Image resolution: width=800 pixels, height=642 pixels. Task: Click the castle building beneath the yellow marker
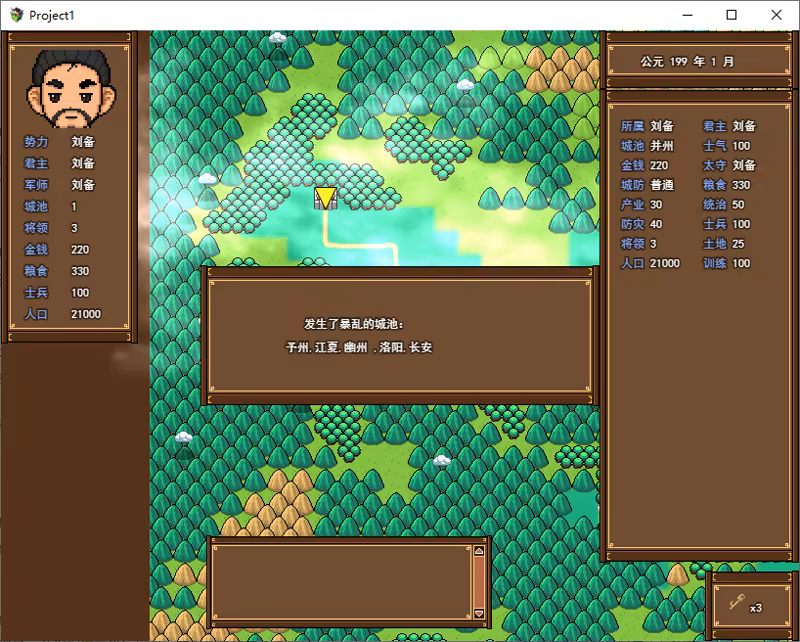(x=325, y=204)
